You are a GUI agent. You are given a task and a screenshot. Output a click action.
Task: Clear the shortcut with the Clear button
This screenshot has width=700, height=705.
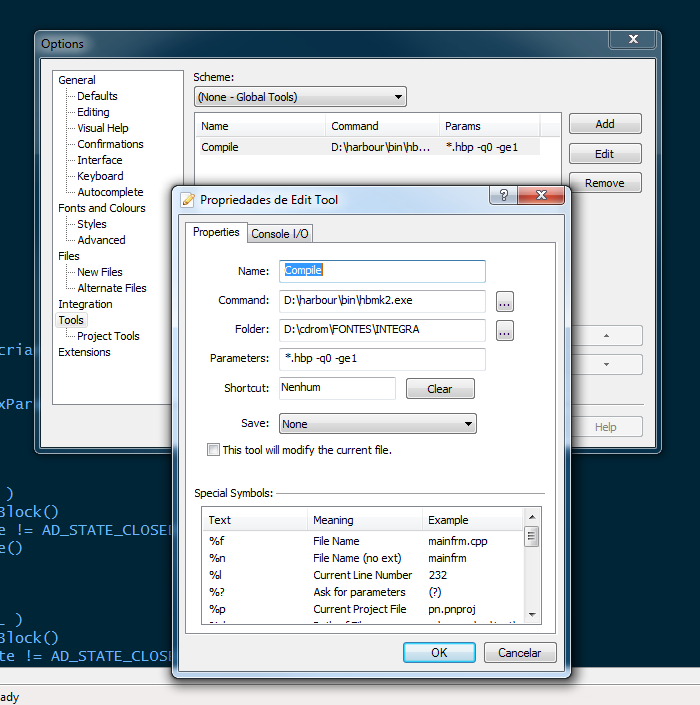click(440, 389)
